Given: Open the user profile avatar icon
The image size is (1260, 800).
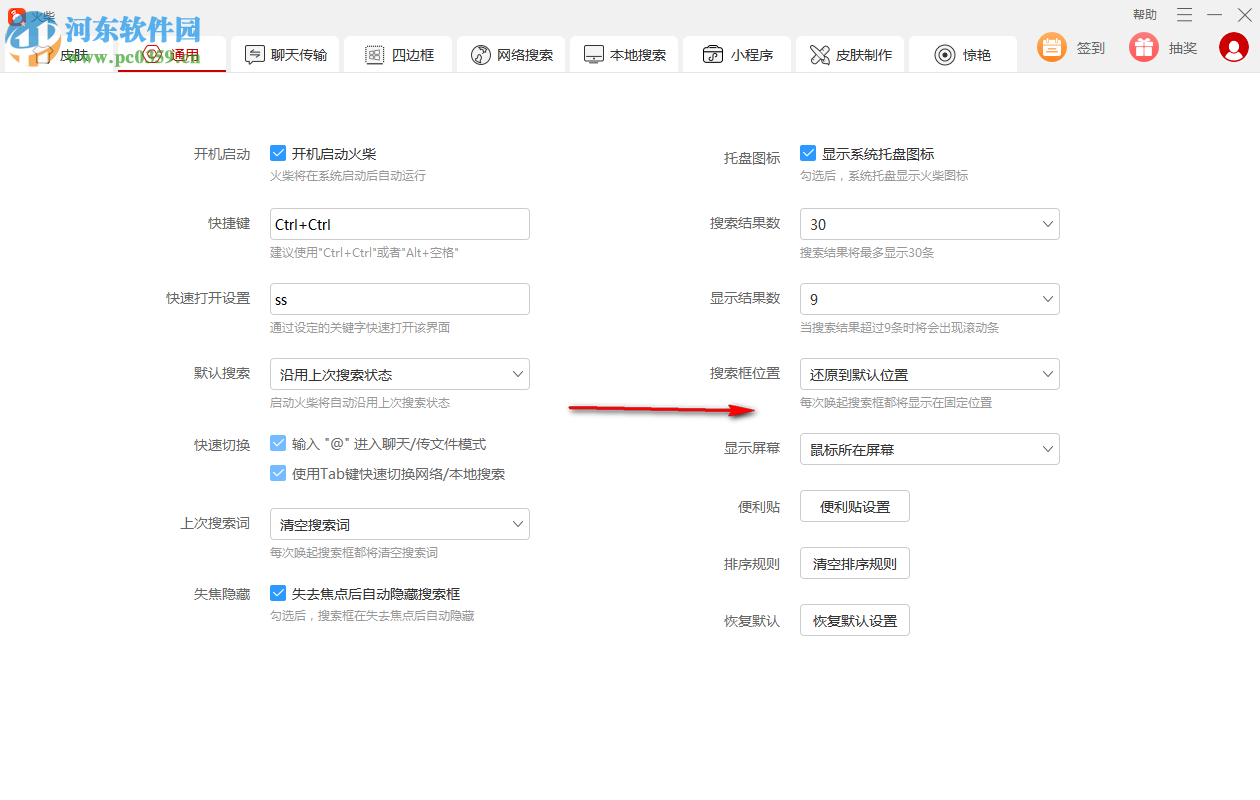Looking at the screenshot, I should [x=1233, y=47].
